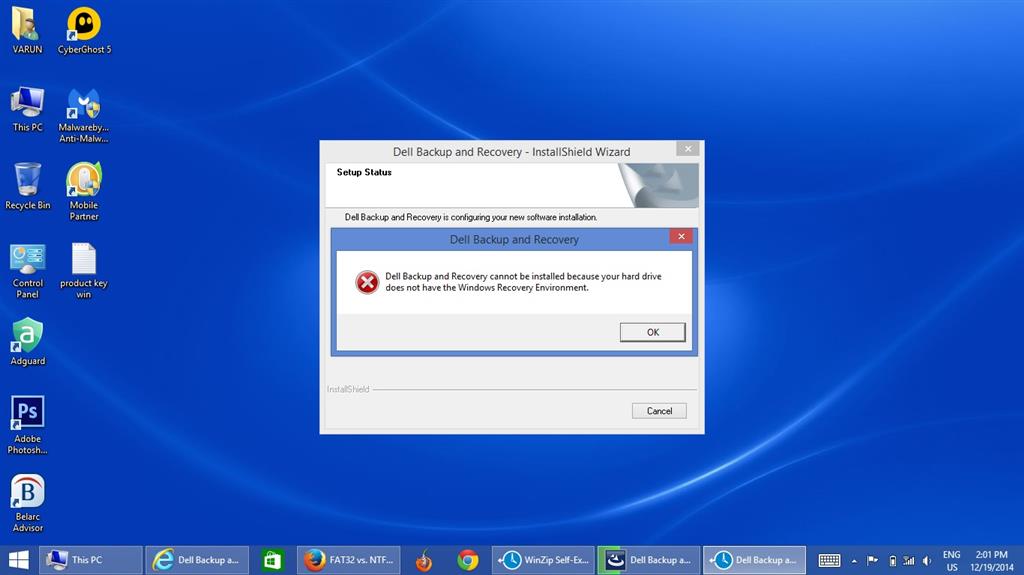Switch to WinZip Self-Extractor taskbar item
The height and width of the screenshot is (575, 1024).
point(543,560)
